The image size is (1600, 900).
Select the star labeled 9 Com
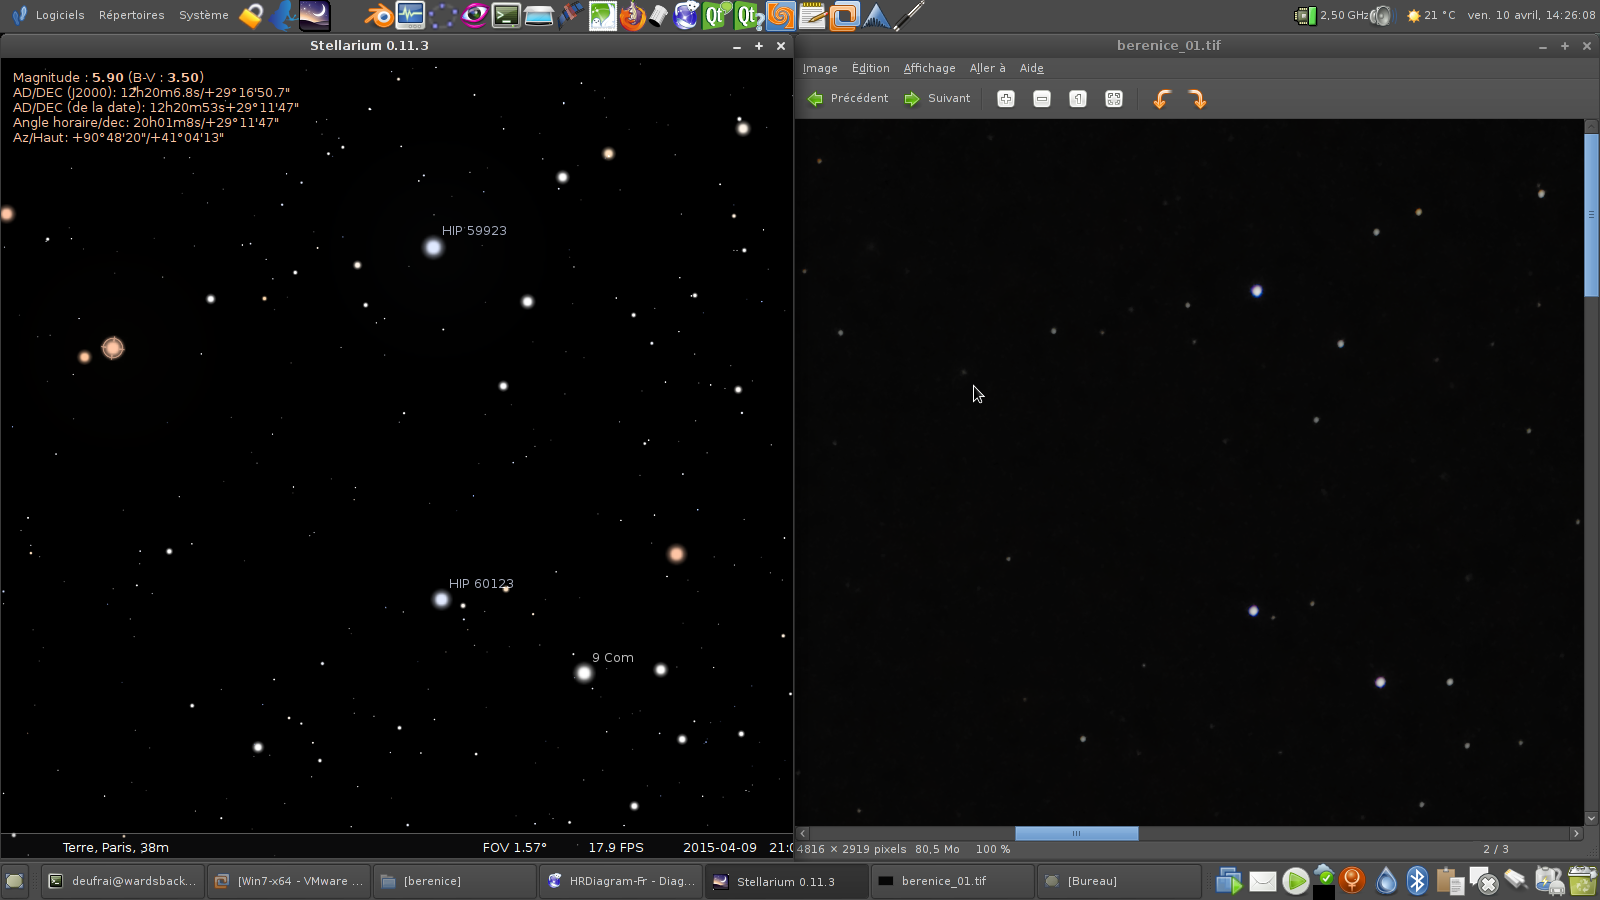584,673
